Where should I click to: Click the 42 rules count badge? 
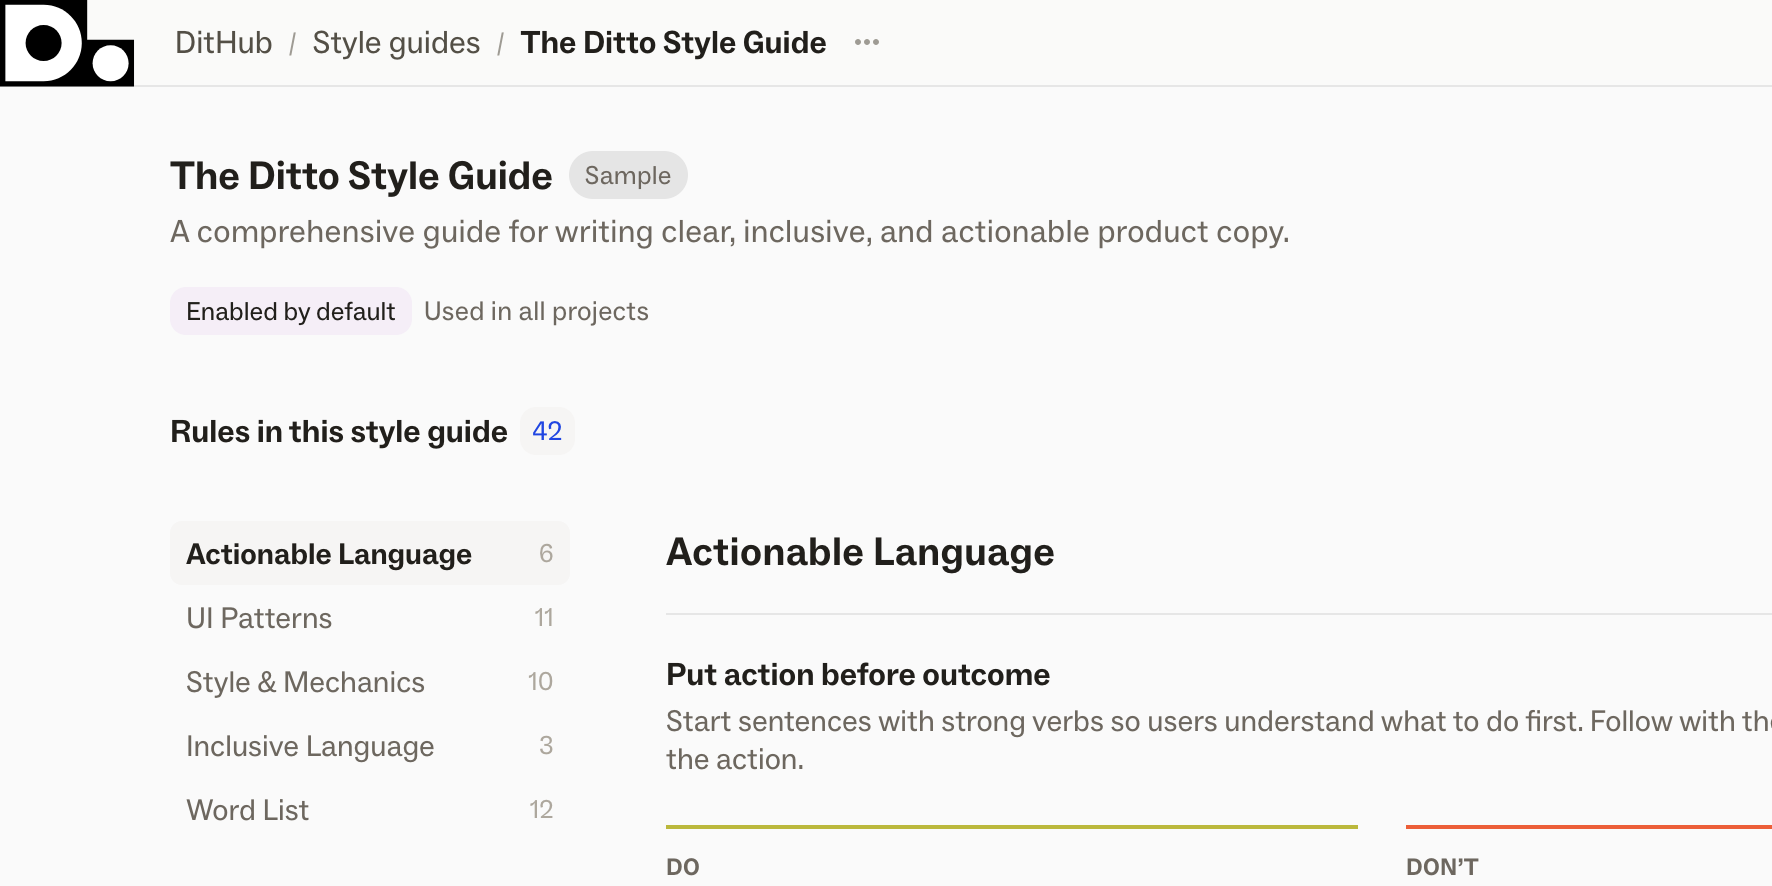coord(547,431)
